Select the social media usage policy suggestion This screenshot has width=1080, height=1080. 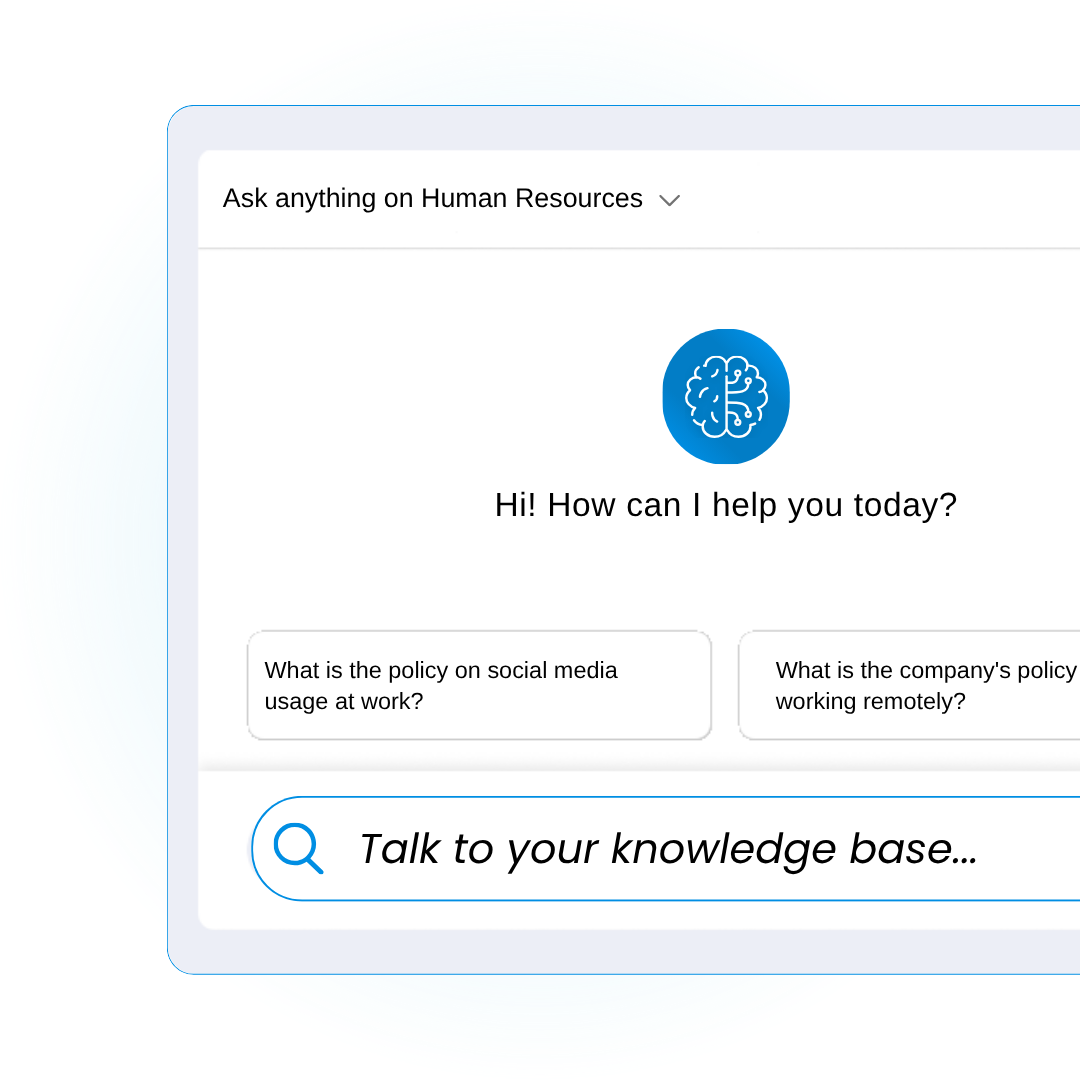(479, 685)
